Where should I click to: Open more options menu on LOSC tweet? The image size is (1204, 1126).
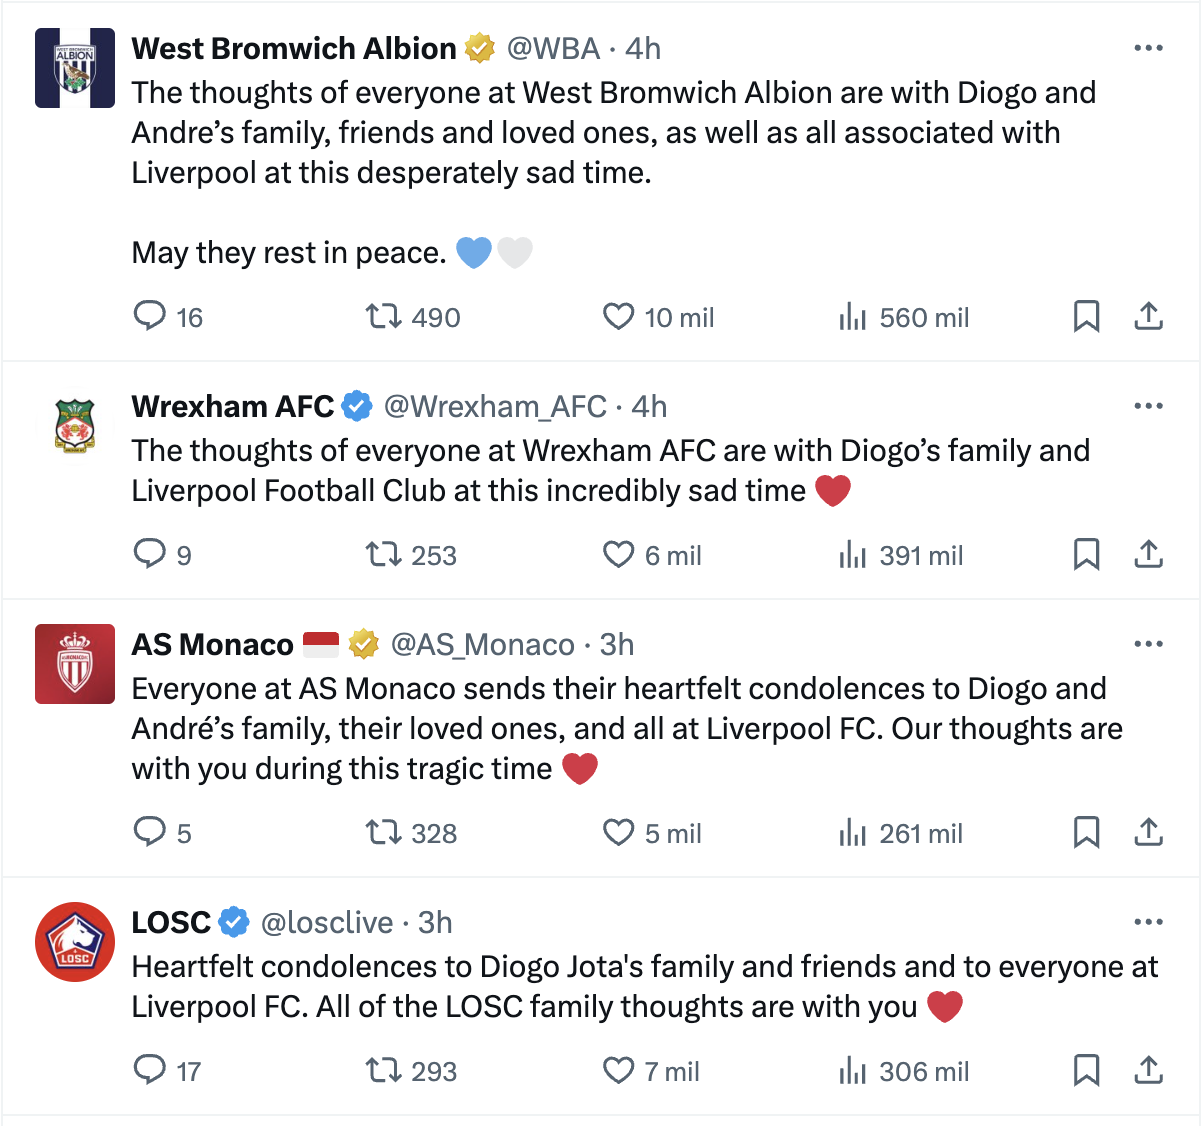tap(1149, 922)
